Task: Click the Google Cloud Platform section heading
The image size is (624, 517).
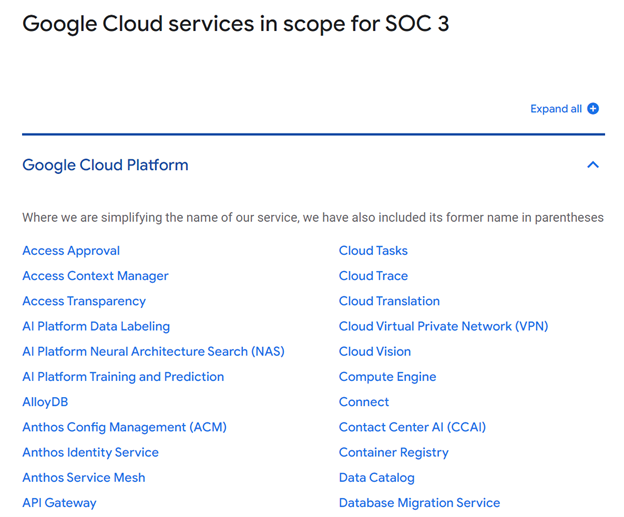Action: (105, 165)
